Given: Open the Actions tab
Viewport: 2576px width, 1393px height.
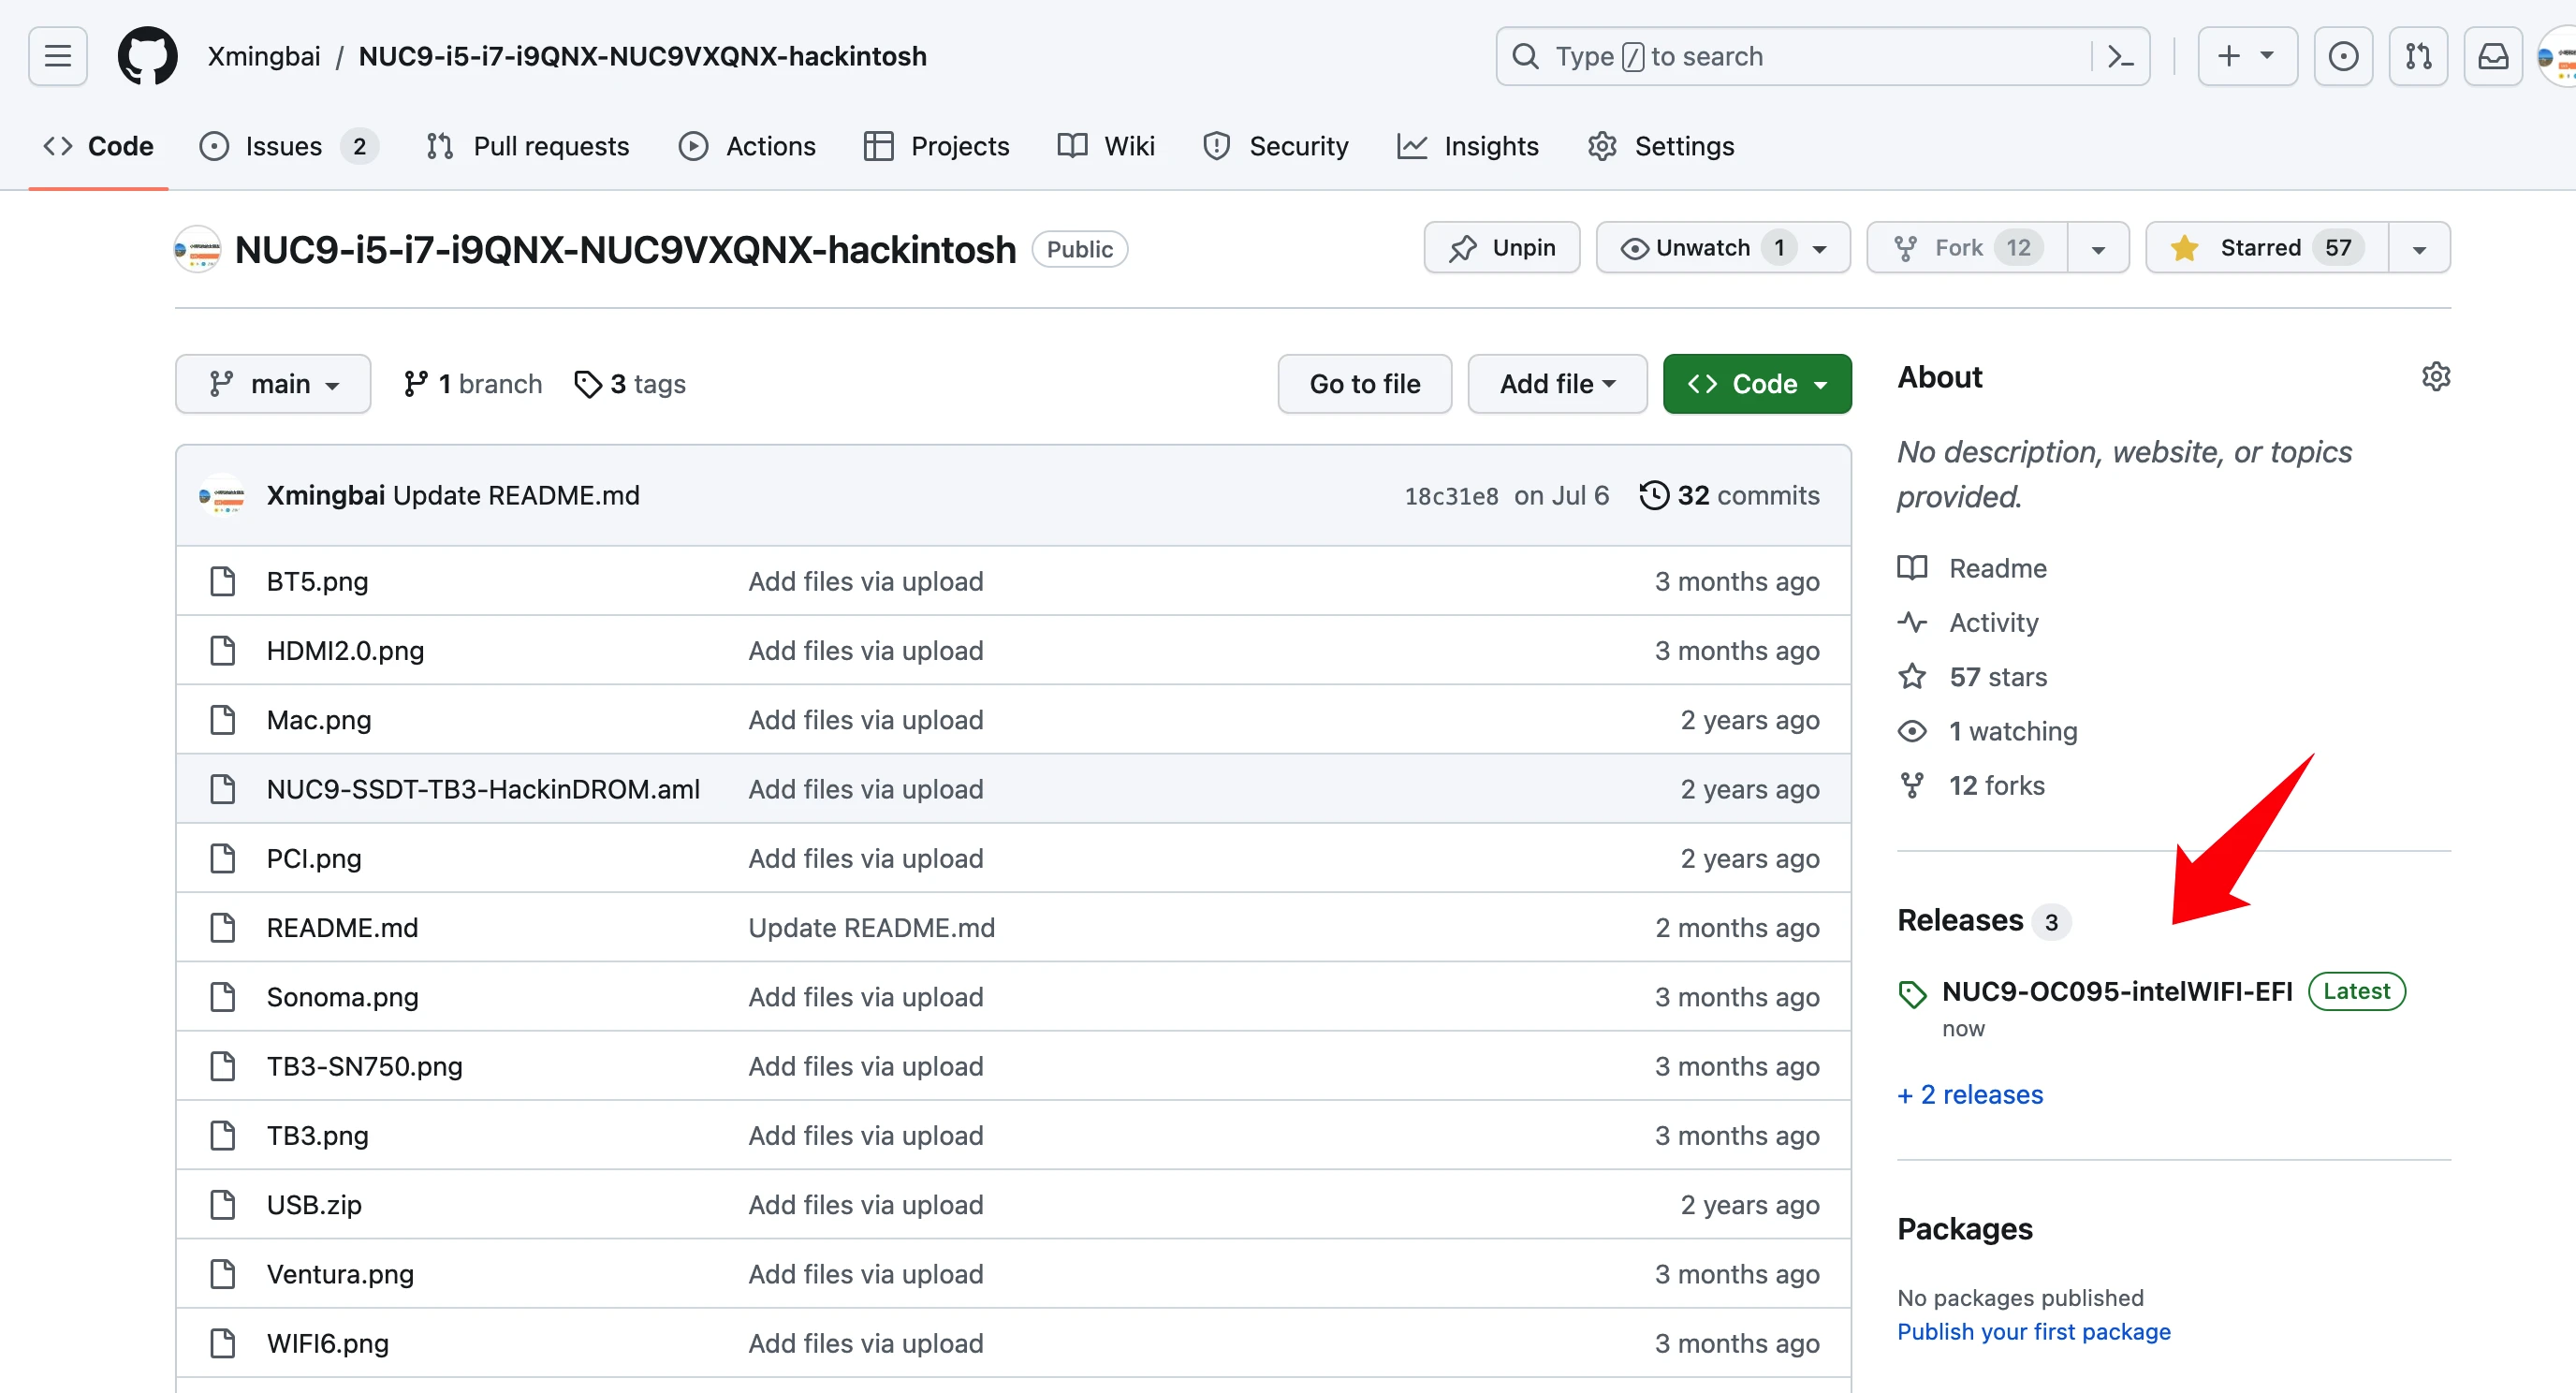Looking at the screenshot, I should tap(748, 146).
